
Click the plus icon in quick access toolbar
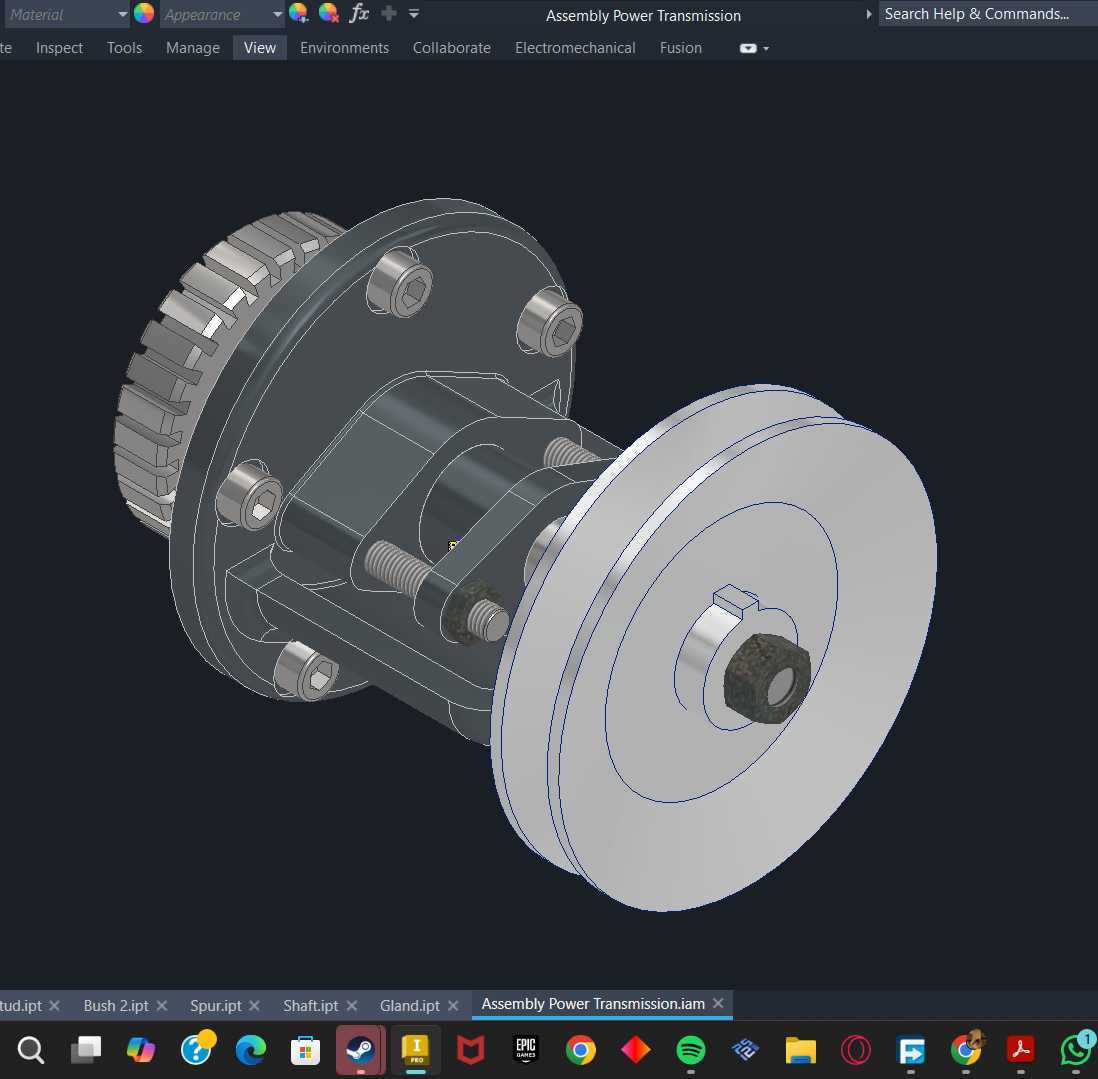389,13
